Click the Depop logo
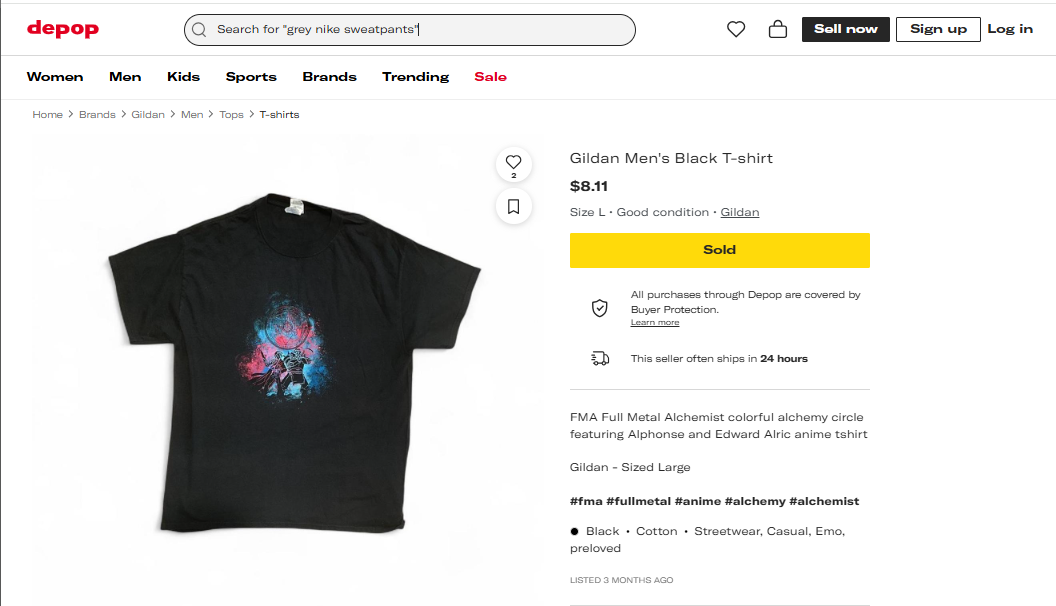Viewport: 1056px width, 606px height. point(62,29)
